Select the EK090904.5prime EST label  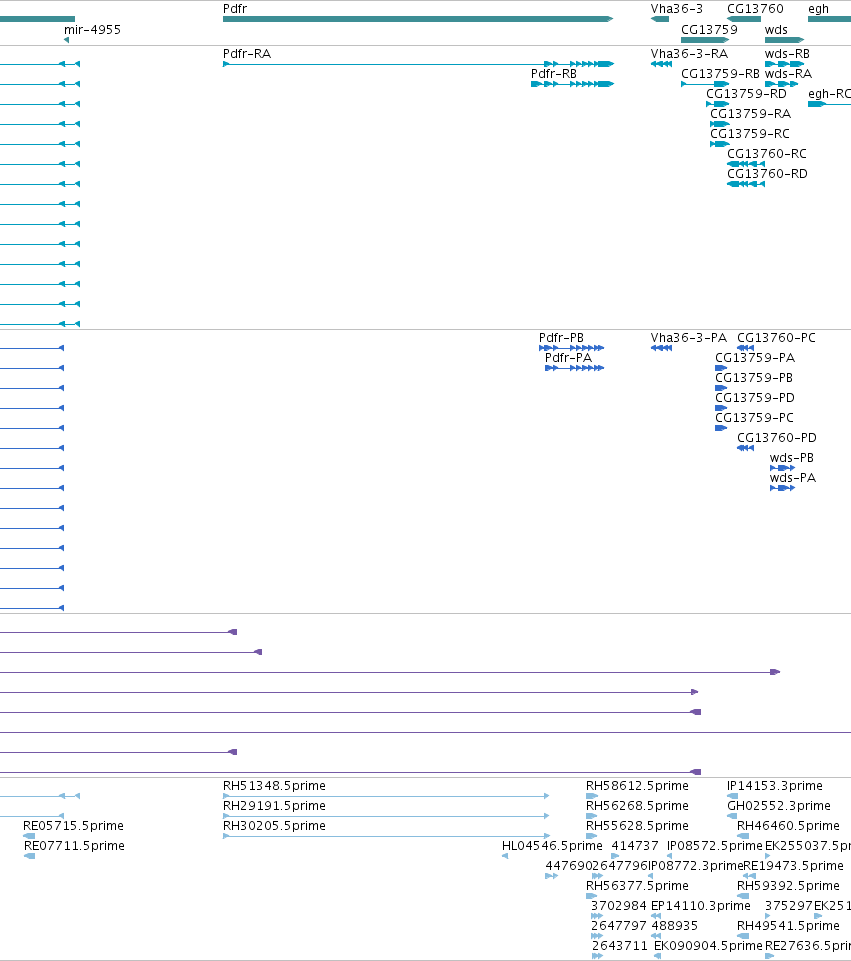pos(708,946)
